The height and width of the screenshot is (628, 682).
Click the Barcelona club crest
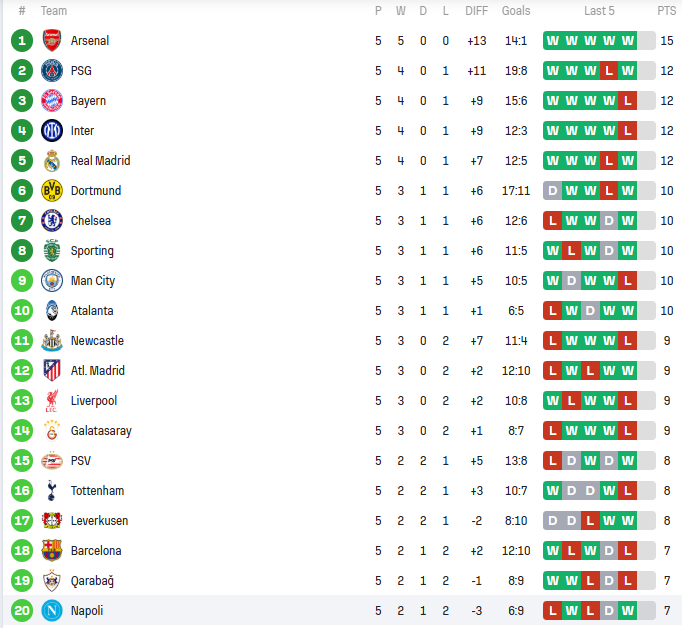tap(52, 551)
